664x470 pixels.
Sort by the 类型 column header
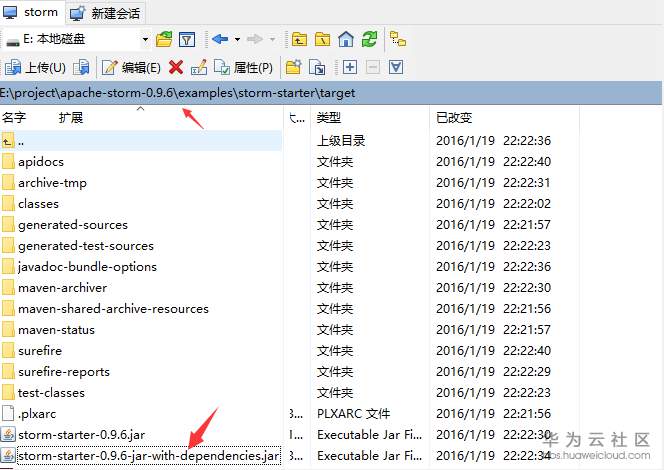click(x=329, y=117)
